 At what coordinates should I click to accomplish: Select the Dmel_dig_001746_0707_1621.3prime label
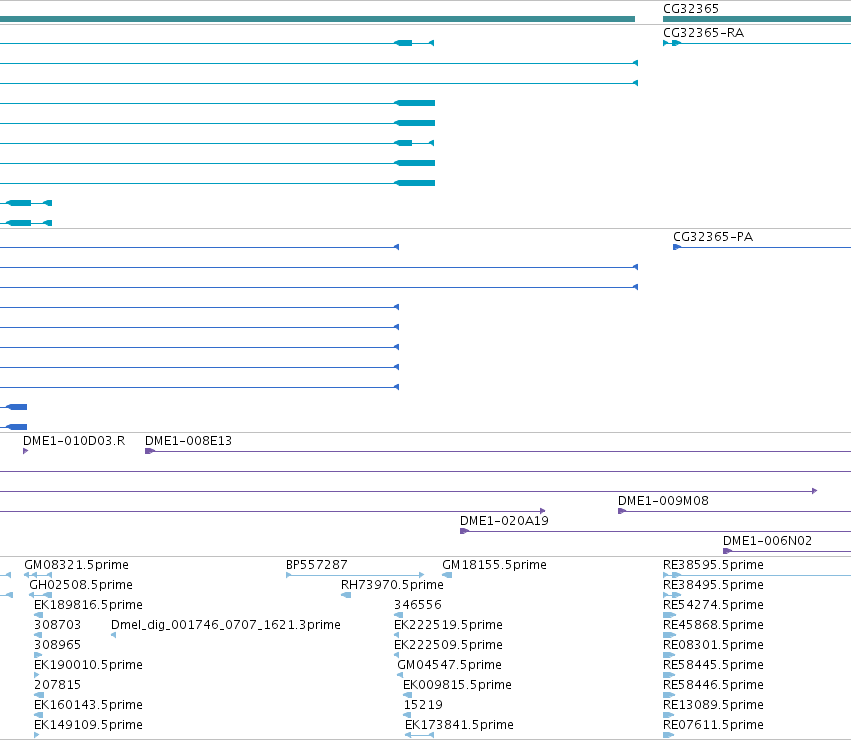click(226, 625)
